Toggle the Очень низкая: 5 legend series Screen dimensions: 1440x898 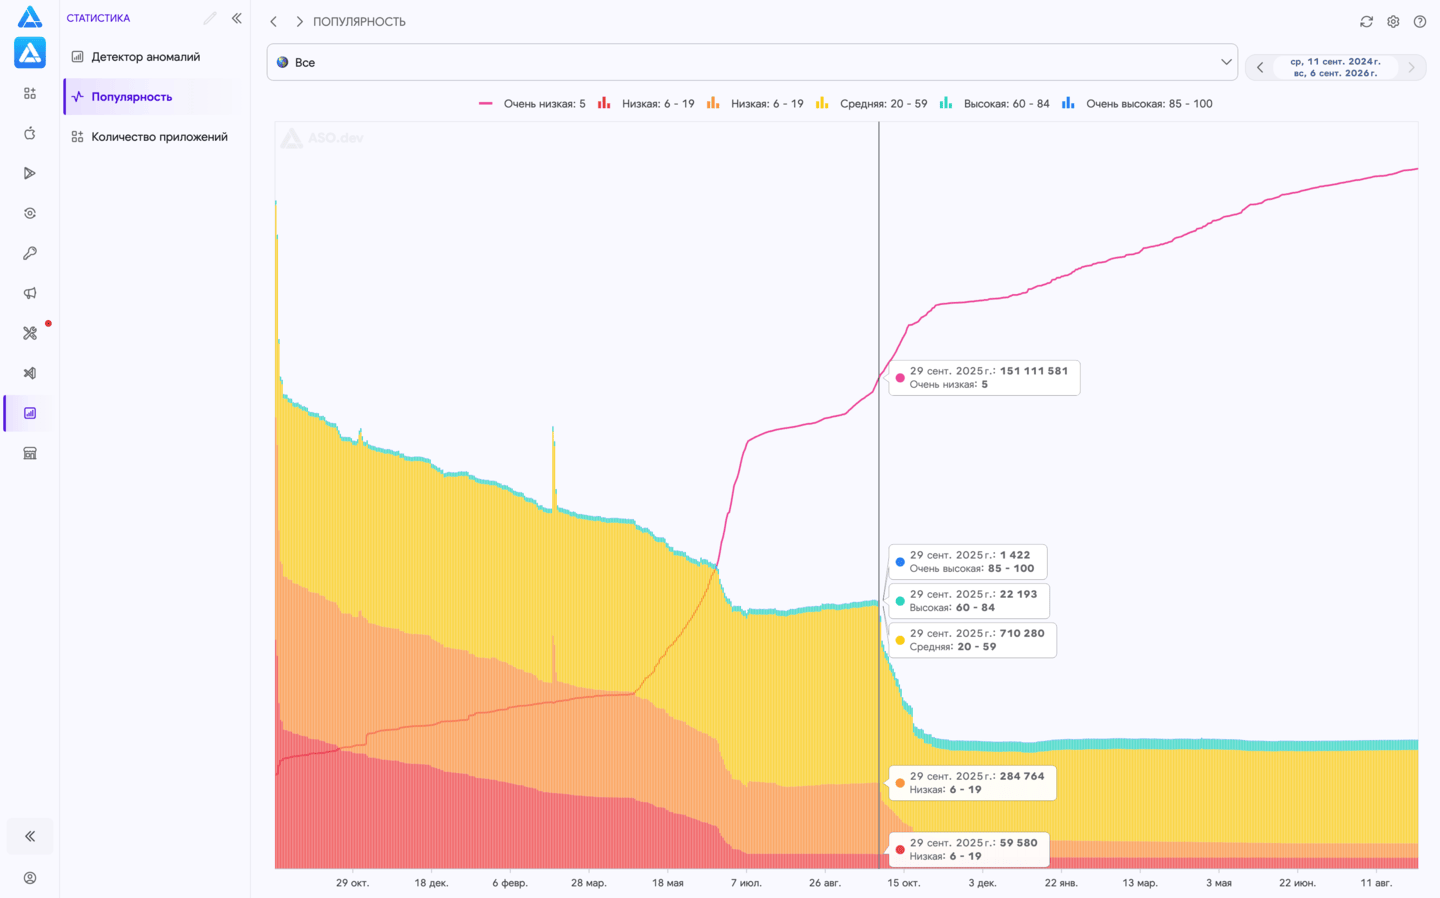(532, 104)
